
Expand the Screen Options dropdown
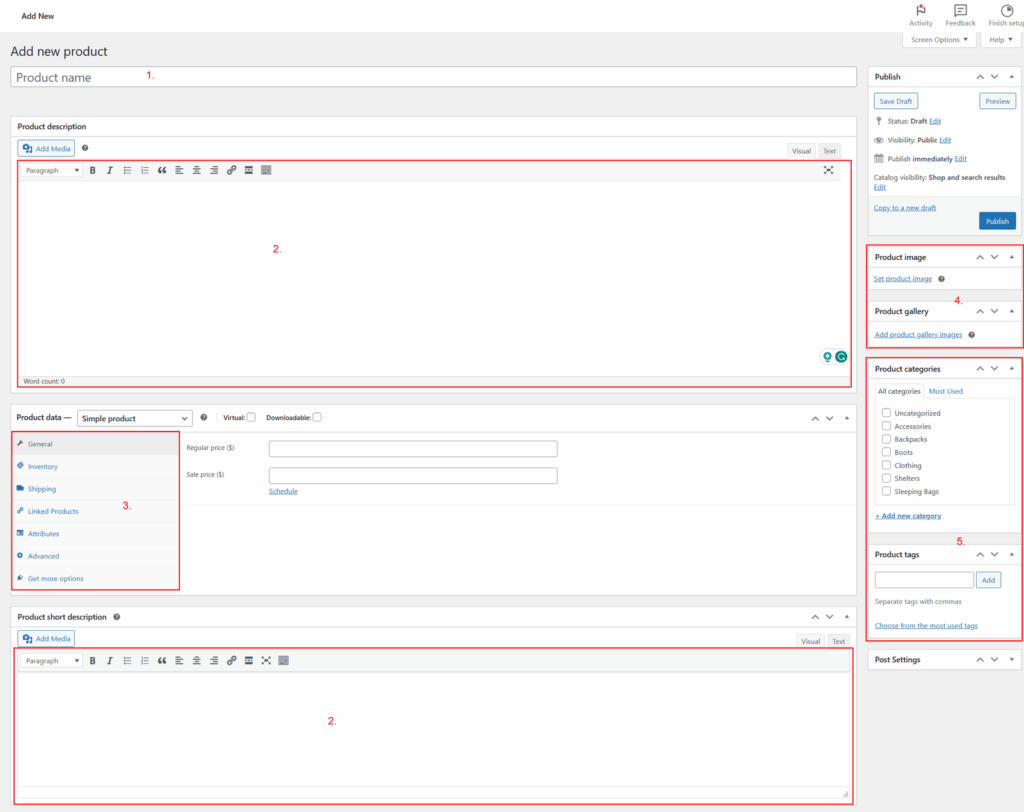(940, 40)
